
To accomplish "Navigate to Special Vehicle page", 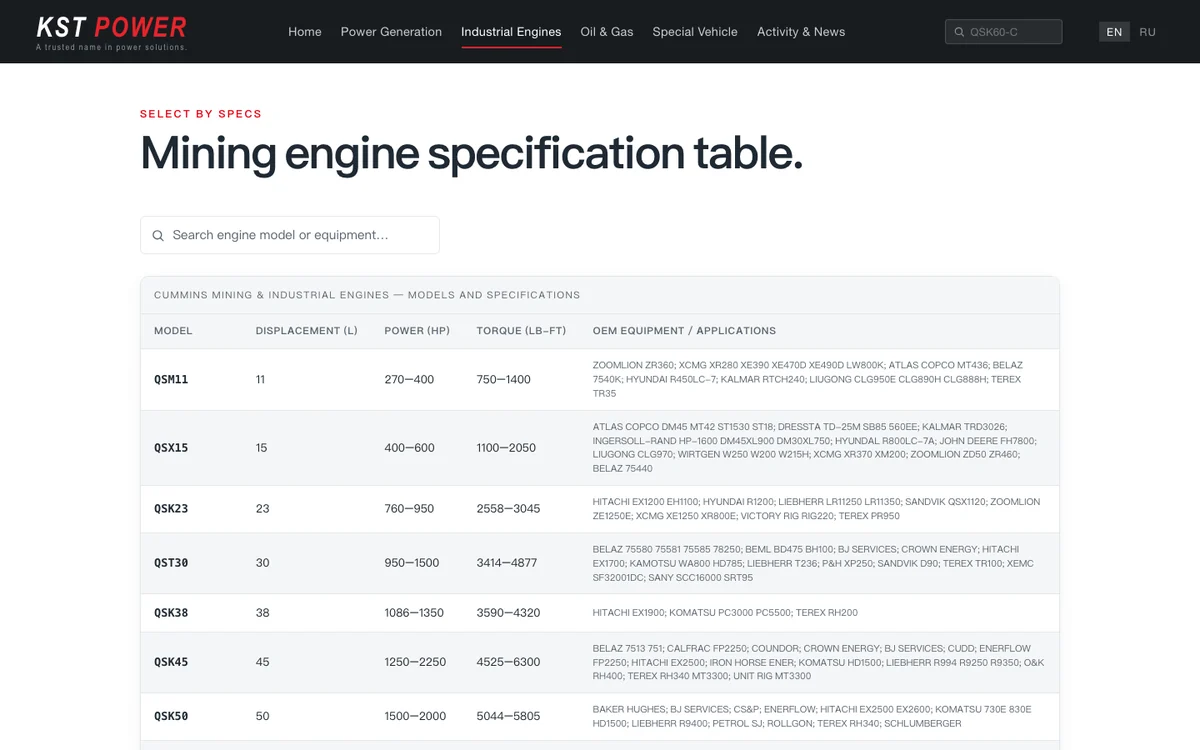I will 695,32.
